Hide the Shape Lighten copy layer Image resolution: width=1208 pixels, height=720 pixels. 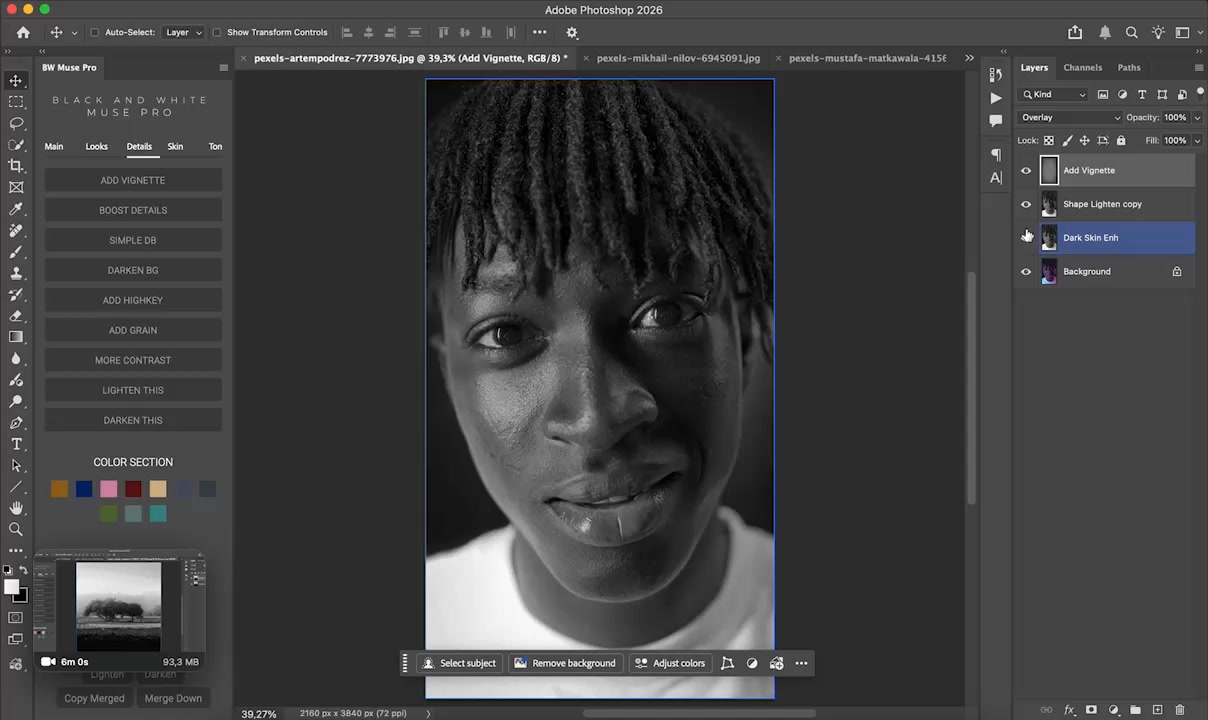[1026, 205]
